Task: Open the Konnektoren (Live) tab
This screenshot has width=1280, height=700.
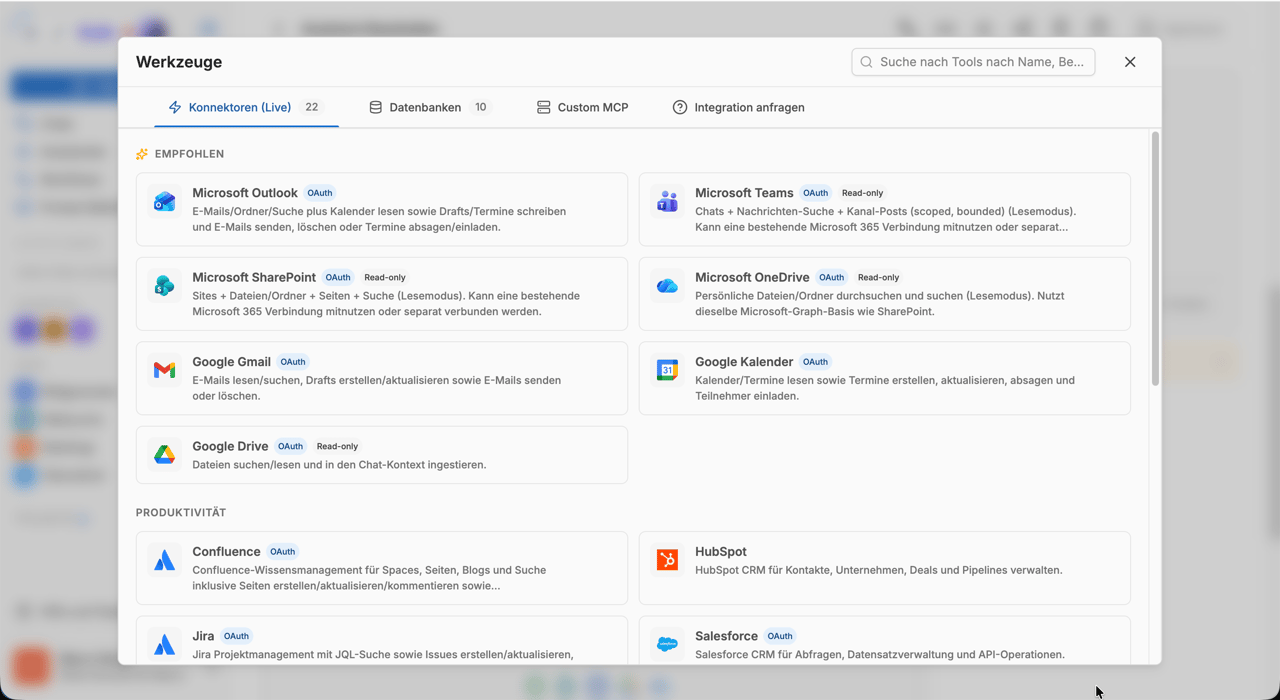Action: pyautogui.click(x=246, y=107)
